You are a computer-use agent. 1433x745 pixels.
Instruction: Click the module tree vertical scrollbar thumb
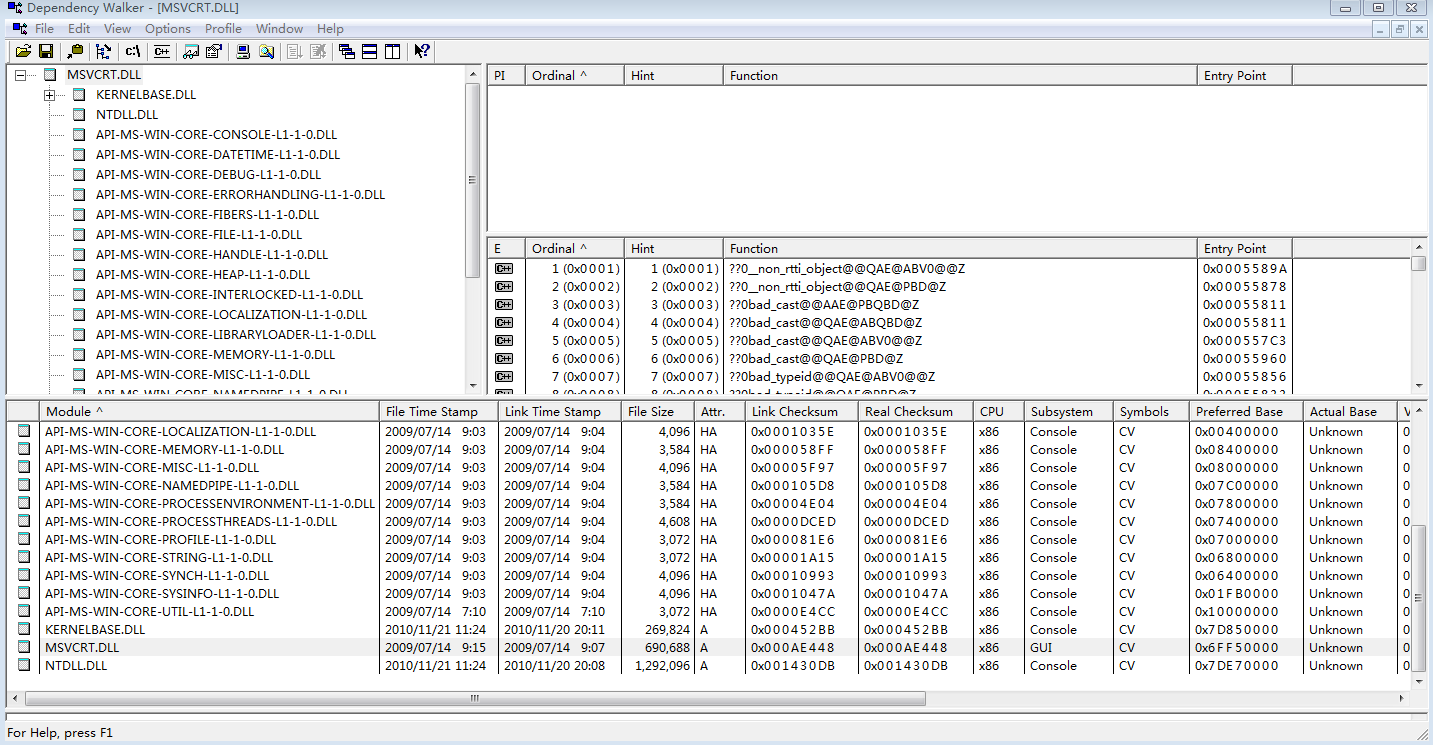(x=474, y=180)
